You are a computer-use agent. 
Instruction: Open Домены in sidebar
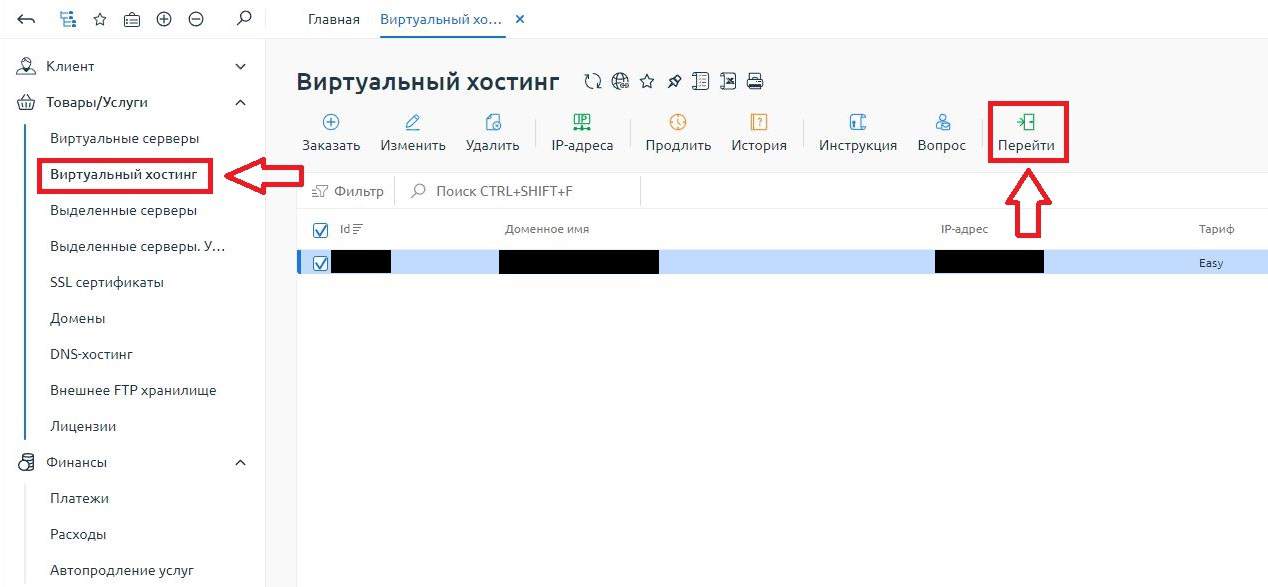(78, 318)
